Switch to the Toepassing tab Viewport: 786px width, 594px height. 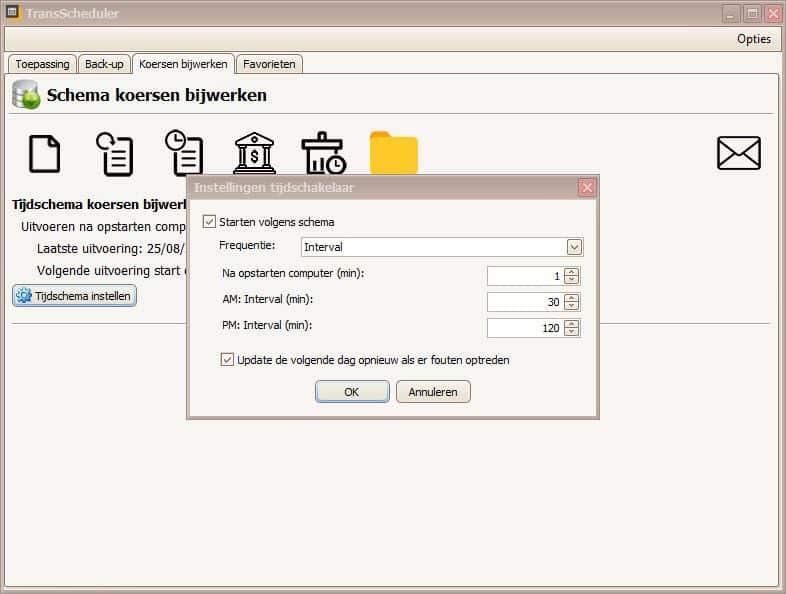coord(42,64)
